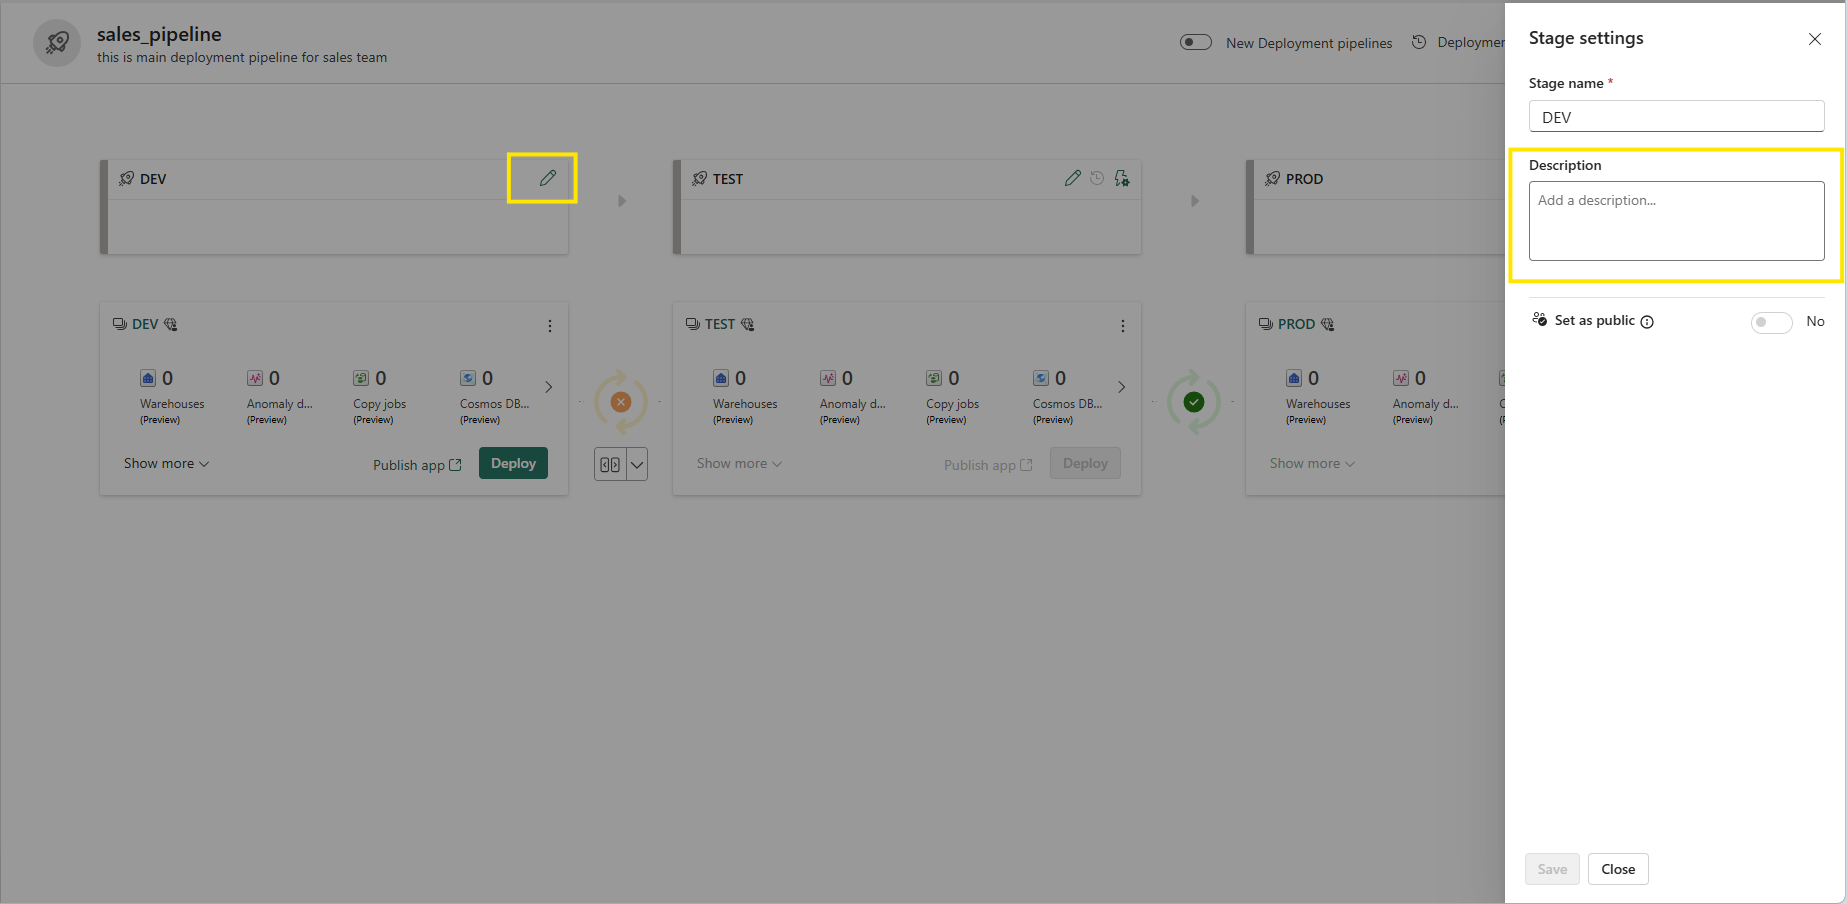The height and width of the screenshot is (904, 1847).
Task: Click the Stage name input field
Action: click(1676, 116)
